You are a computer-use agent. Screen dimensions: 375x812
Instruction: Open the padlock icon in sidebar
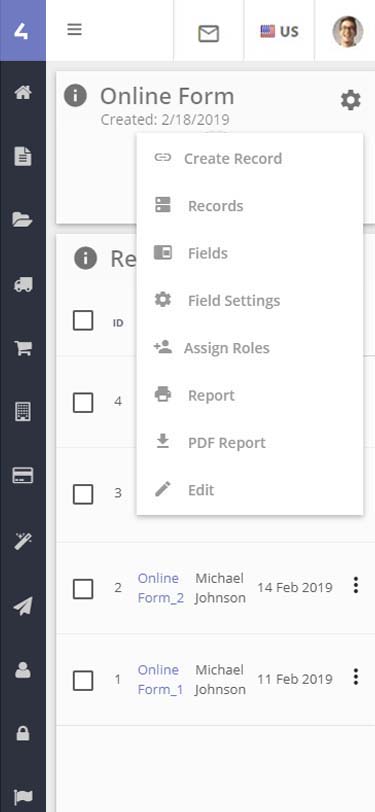coord(23,734)
